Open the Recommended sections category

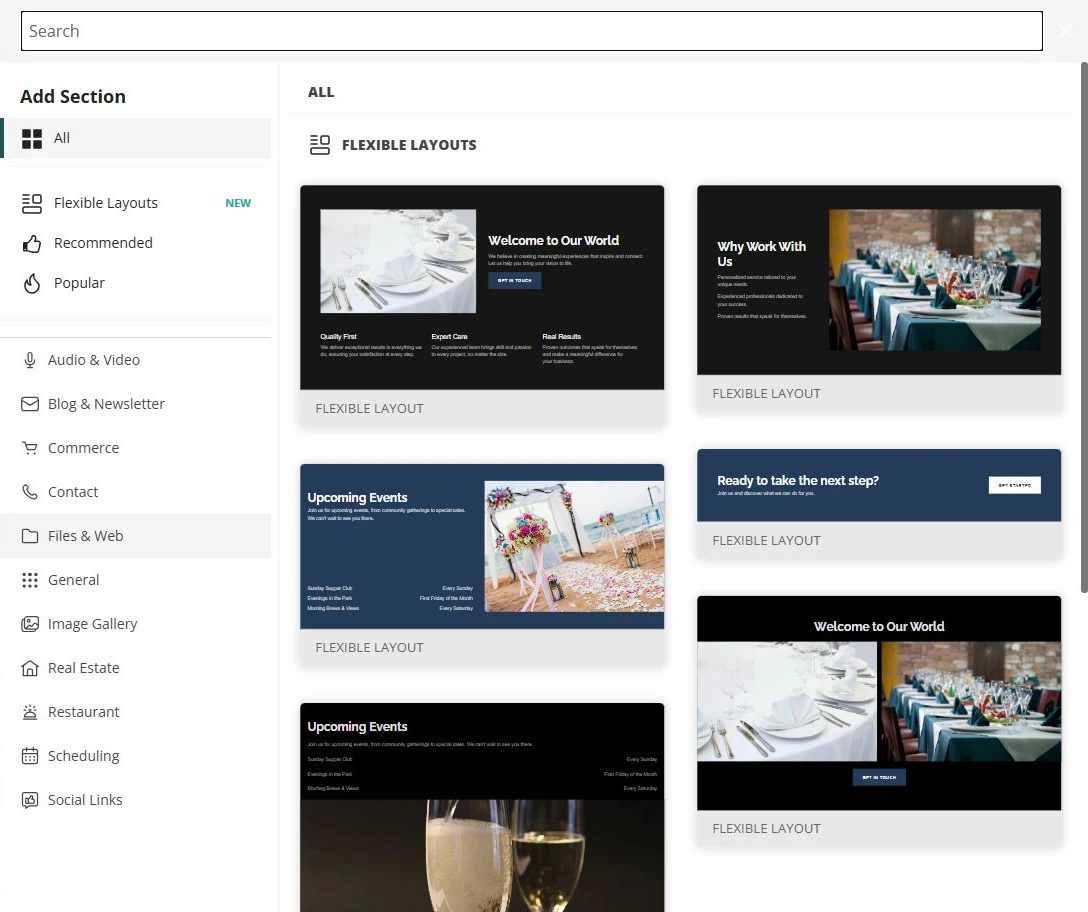(136, 244)
